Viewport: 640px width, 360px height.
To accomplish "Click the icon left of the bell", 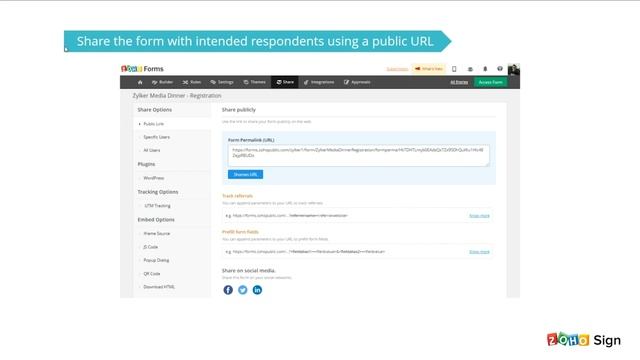I will pos(470,69).
